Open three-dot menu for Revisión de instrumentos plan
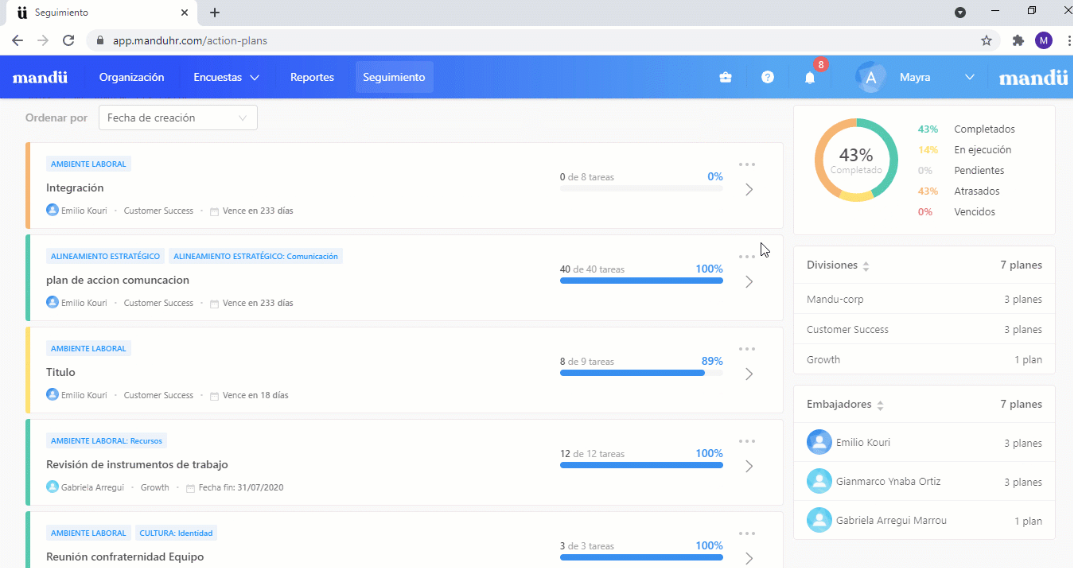1073x568 pixels. coord(747,441)
